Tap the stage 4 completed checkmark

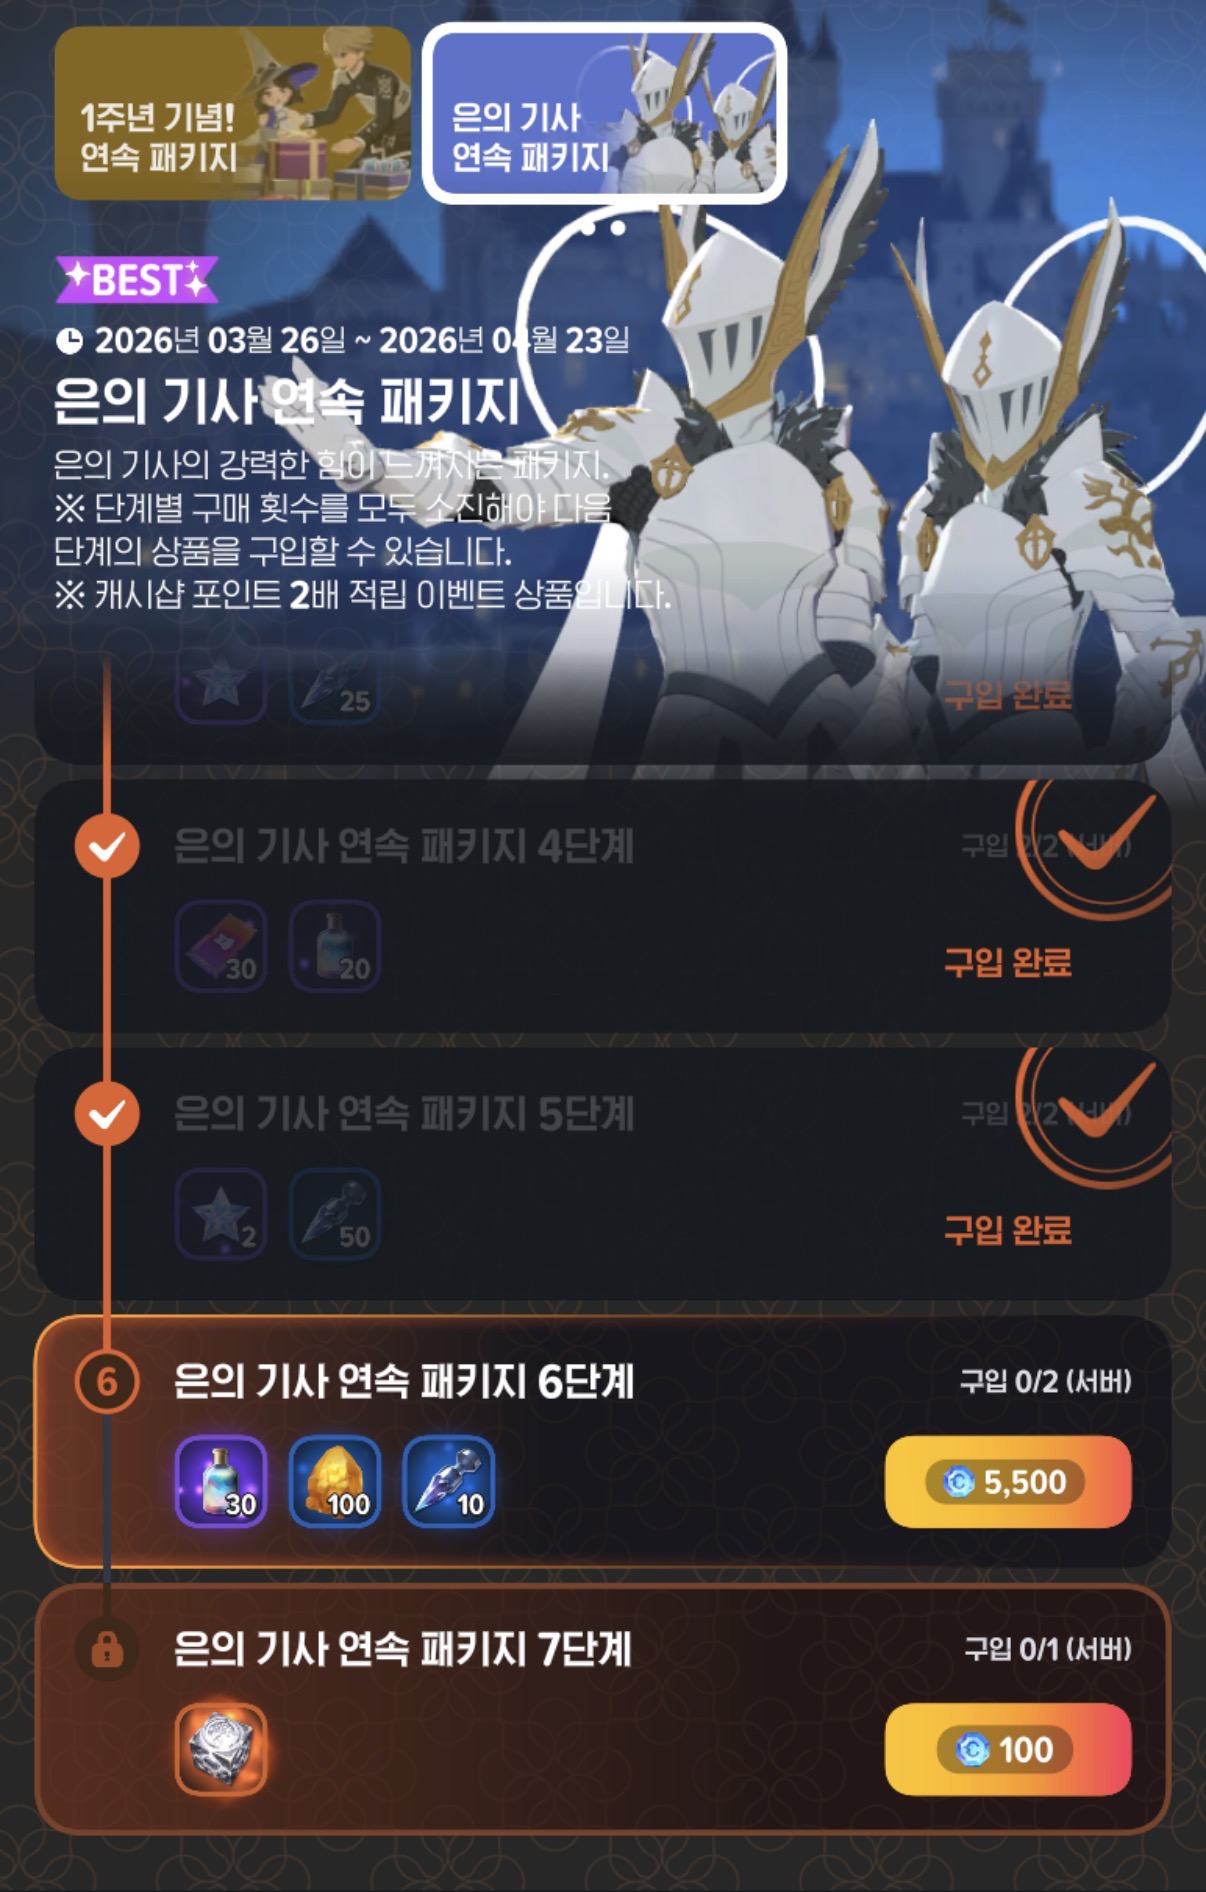(x=107, y=846)
